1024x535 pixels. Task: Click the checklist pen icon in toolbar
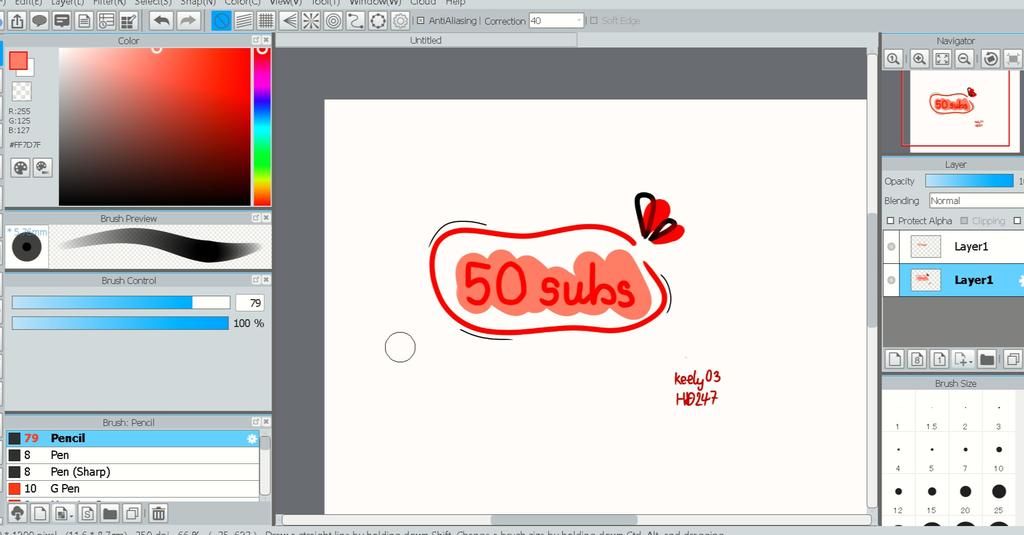point(129,21)
